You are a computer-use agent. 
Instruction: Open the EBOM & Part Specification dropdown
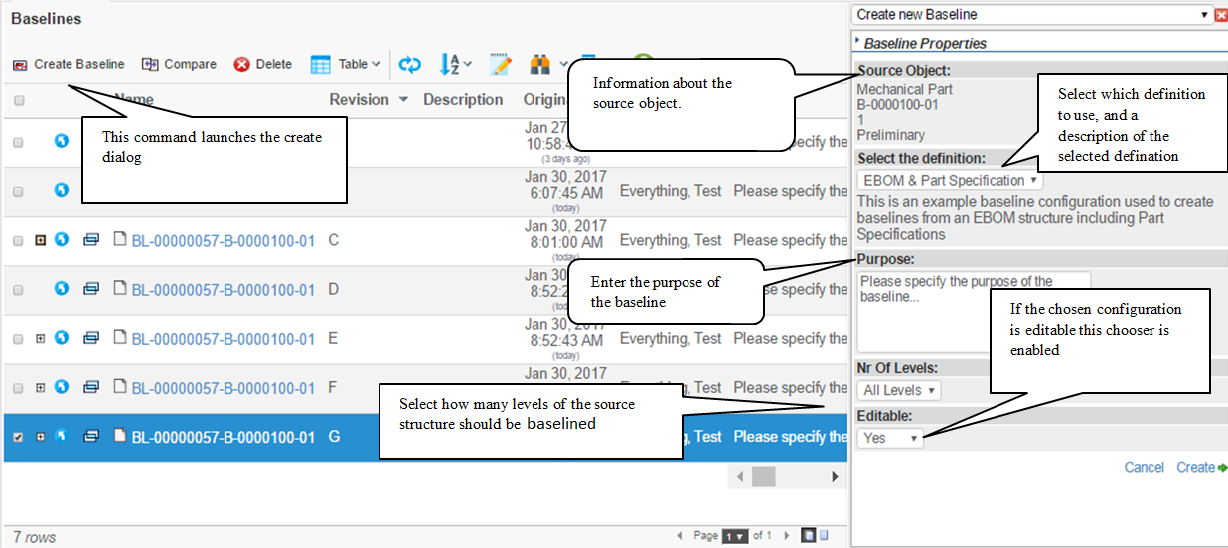(949, 181)
